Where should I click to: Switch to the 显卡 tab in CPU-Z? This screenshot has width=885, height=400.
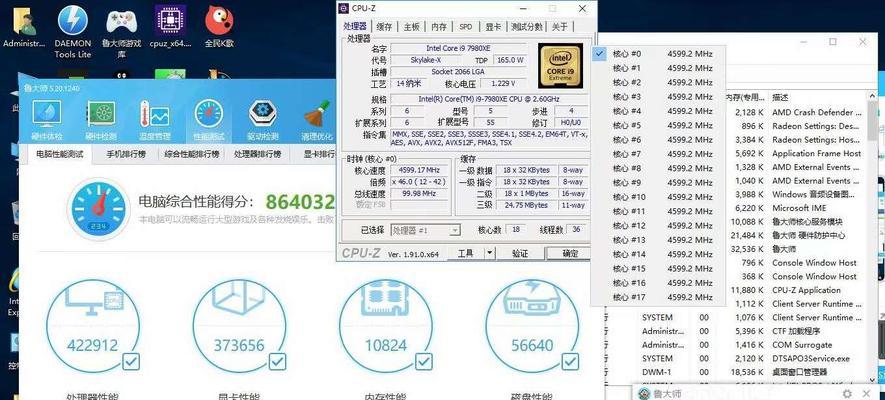[x=493, y=27]
